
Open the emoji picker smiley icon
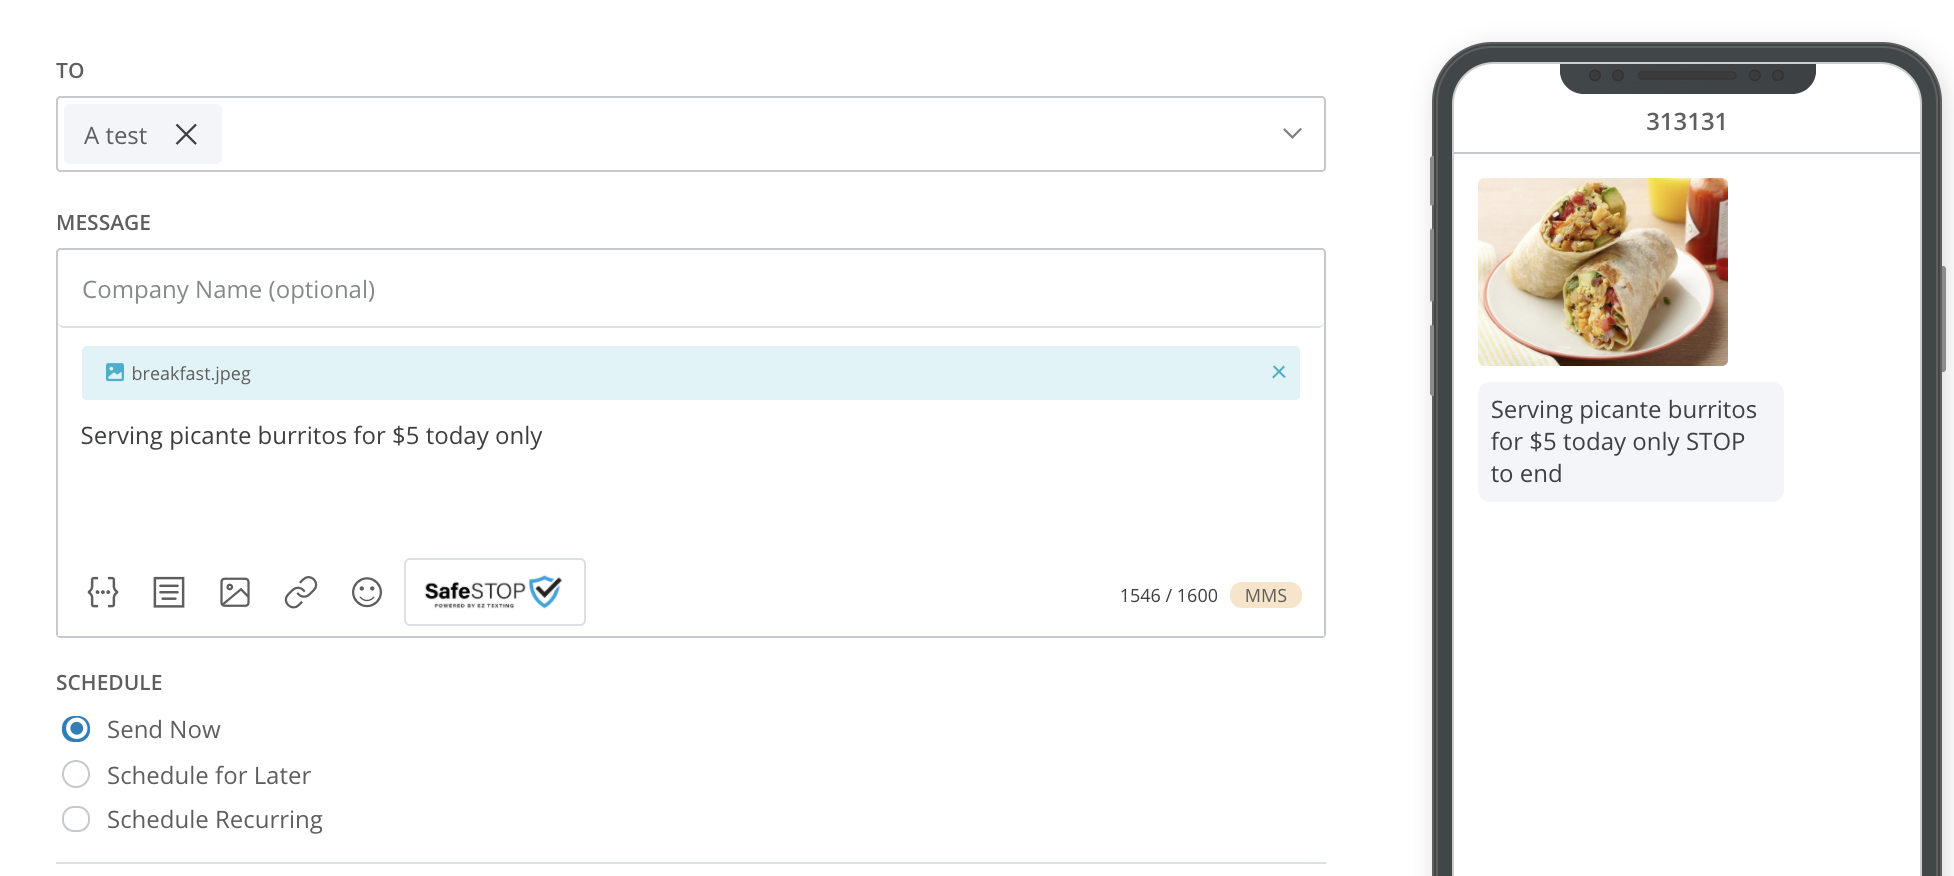[x=367, y=592]
